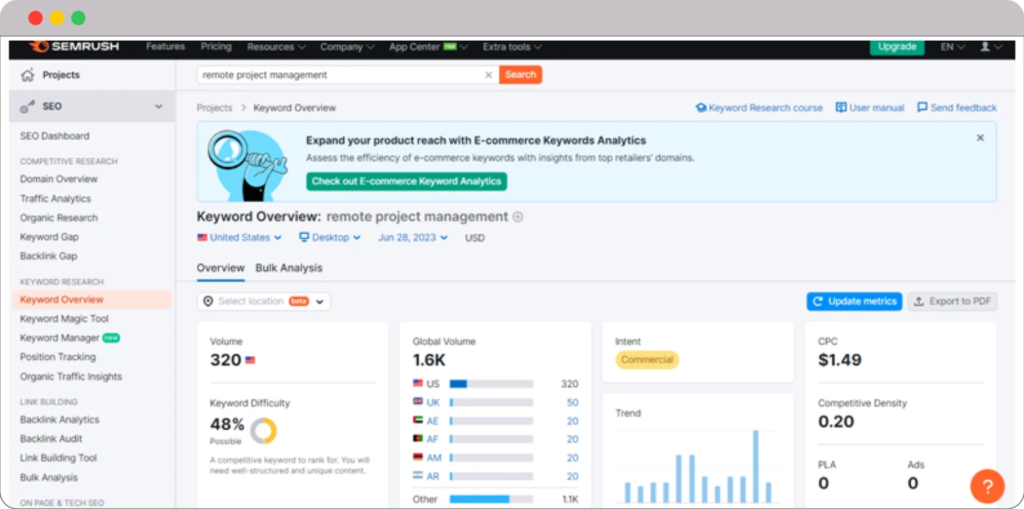Open Link Building Tool in sidebar
This screenshot has width=1024, height=509.
pos(58,458)
